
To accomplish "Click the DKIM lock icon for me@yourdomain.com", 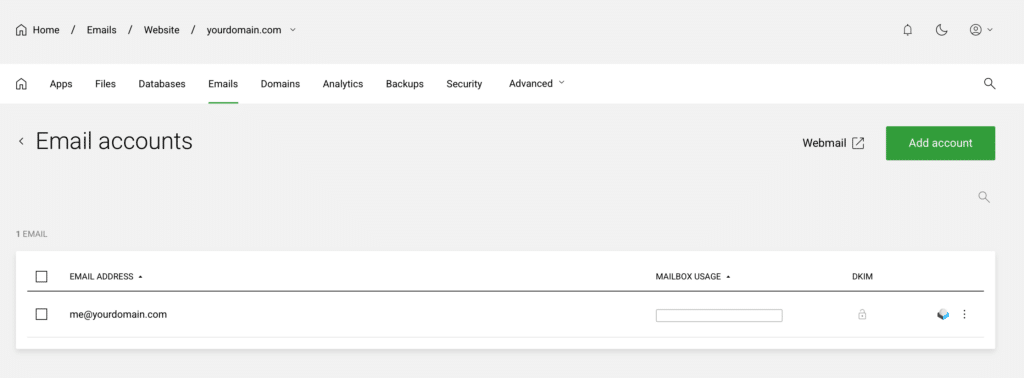I will pyautogui.click(x=862, y=315).
